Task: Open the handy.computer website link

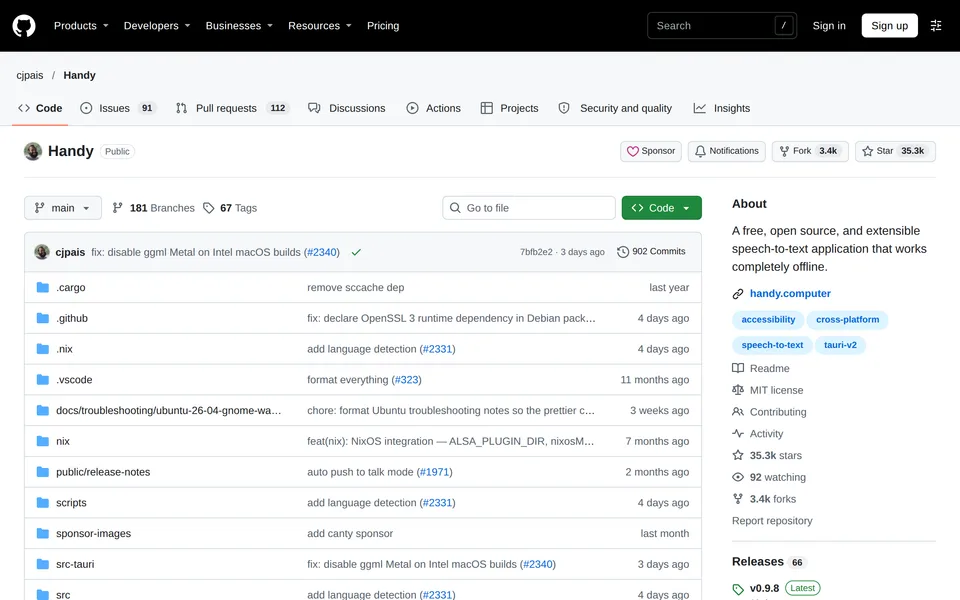Action: pos(790,294)
